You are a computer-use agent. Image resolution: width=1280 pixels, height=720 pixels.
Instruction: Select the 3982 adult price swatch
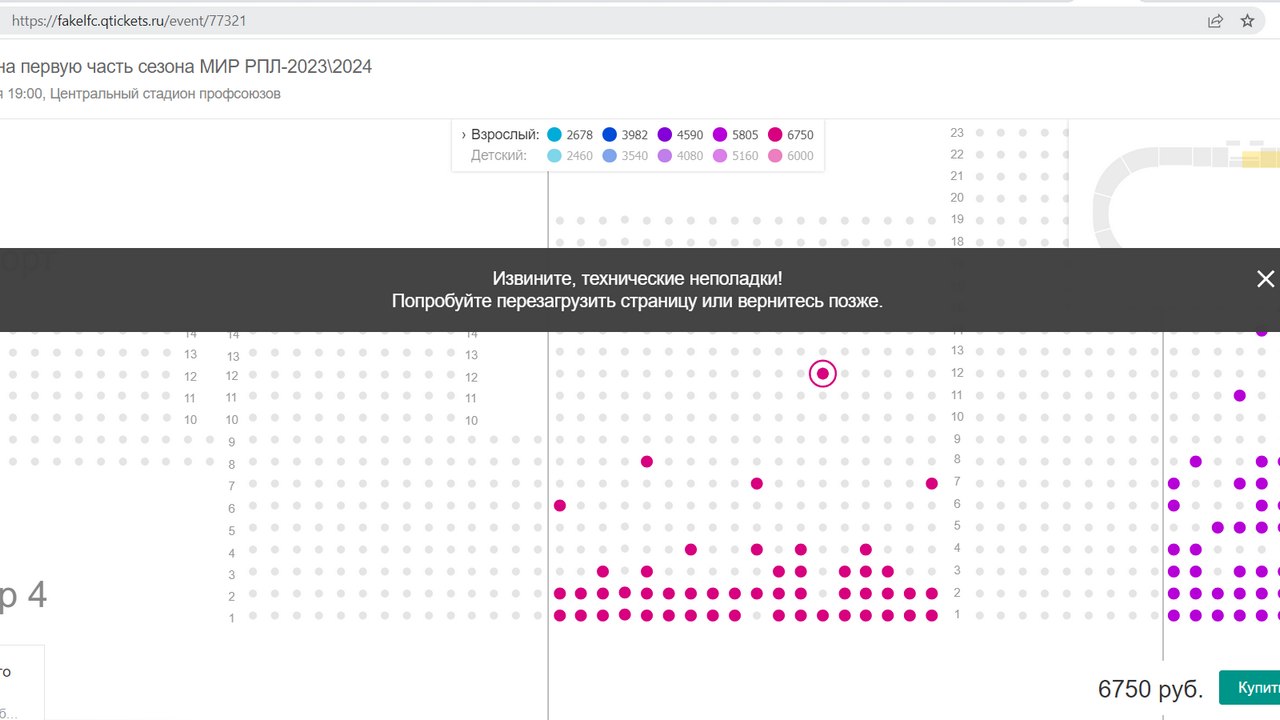click(x=610, y=135)
